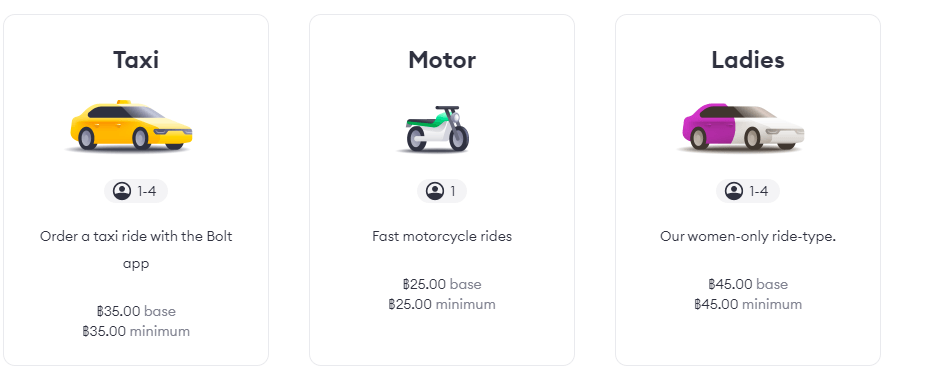This screenshot has width=925, height=382.
Task: Select the Motor heading
Action: [442, 60]
